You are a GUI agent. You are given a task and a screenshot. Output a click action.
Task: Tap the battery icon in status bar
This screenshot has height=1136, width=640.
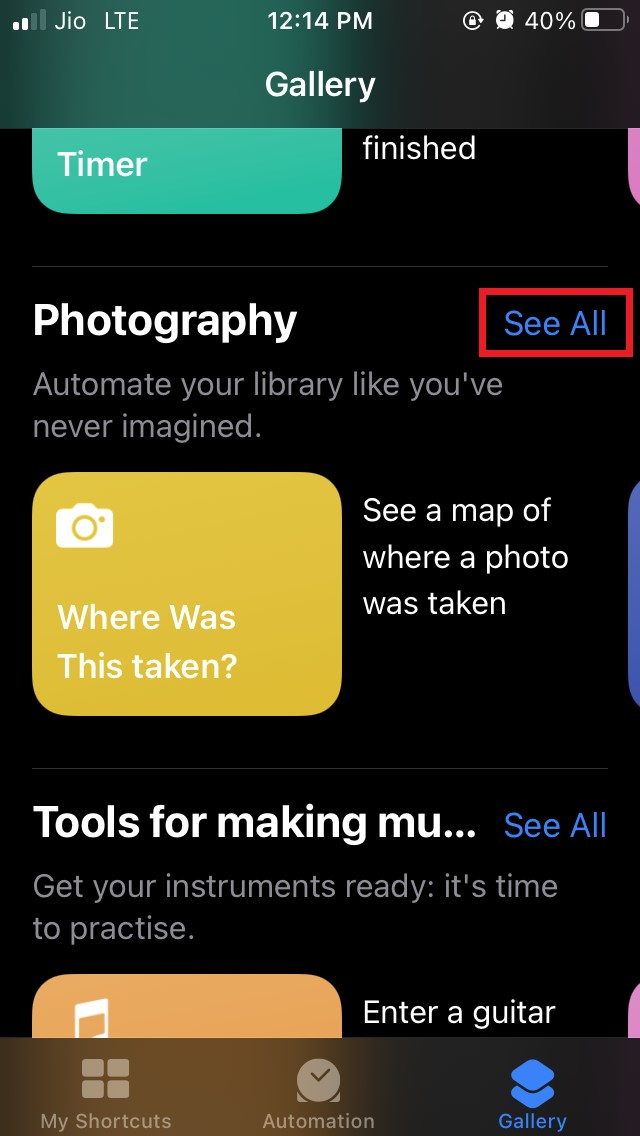pos(605,21)
